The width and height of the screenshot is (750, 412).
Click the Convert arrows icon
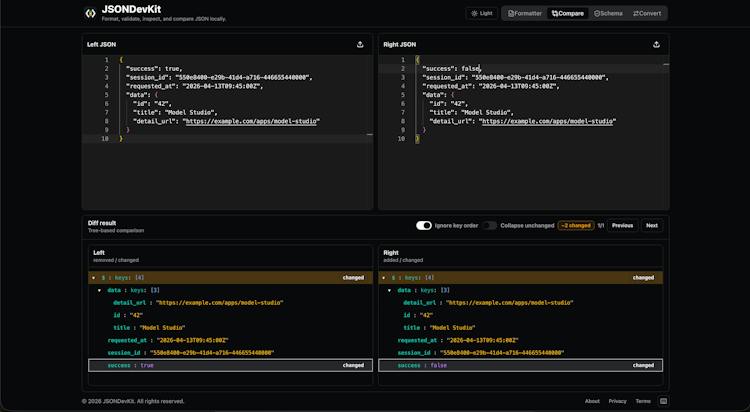click(636, 13)
